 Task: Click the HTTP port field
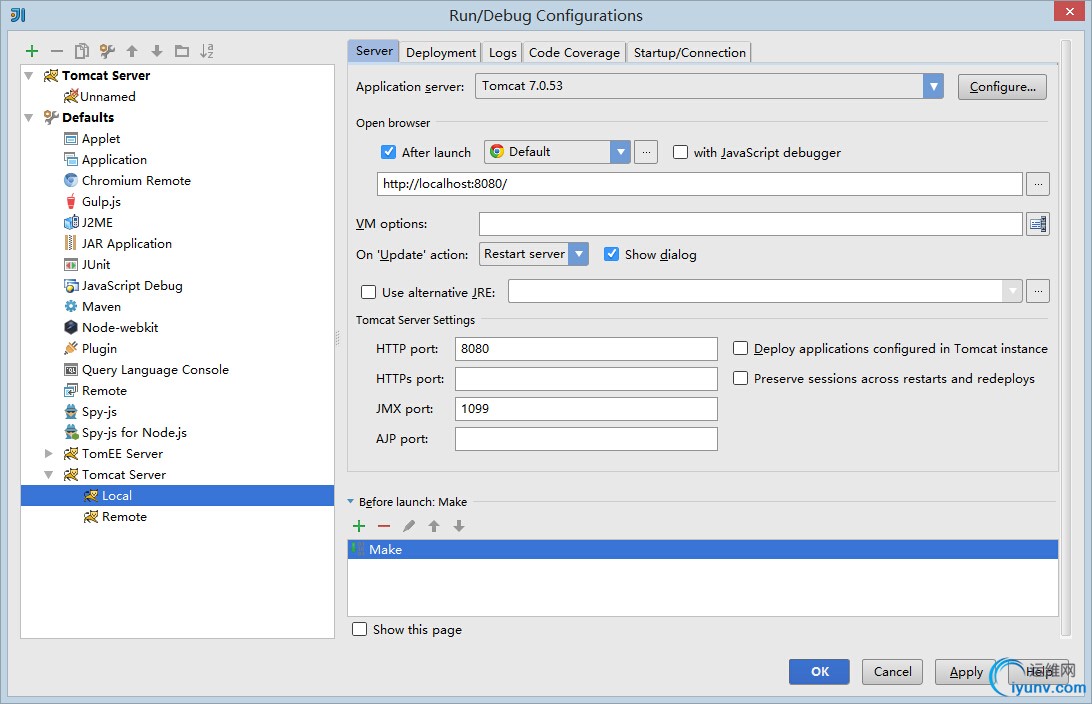[x=586, y=349]
